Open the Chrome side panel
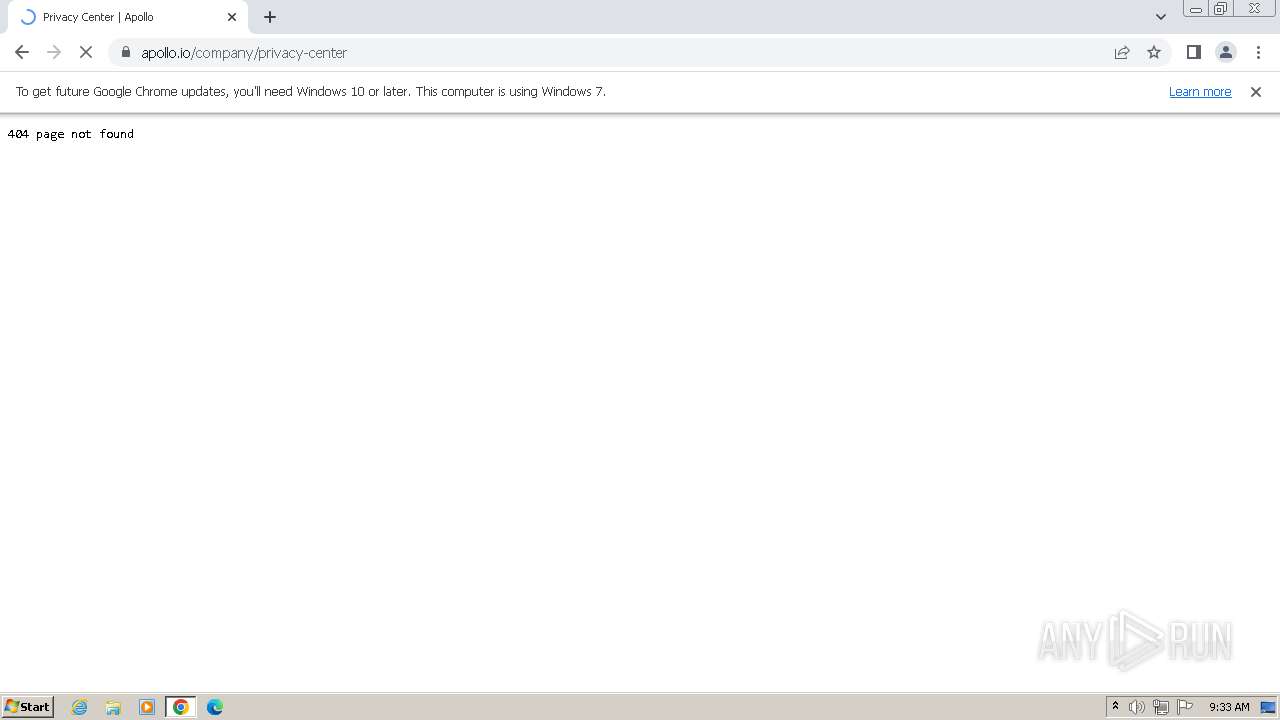Screen dimensions: 1280x720 point(1194,52)
